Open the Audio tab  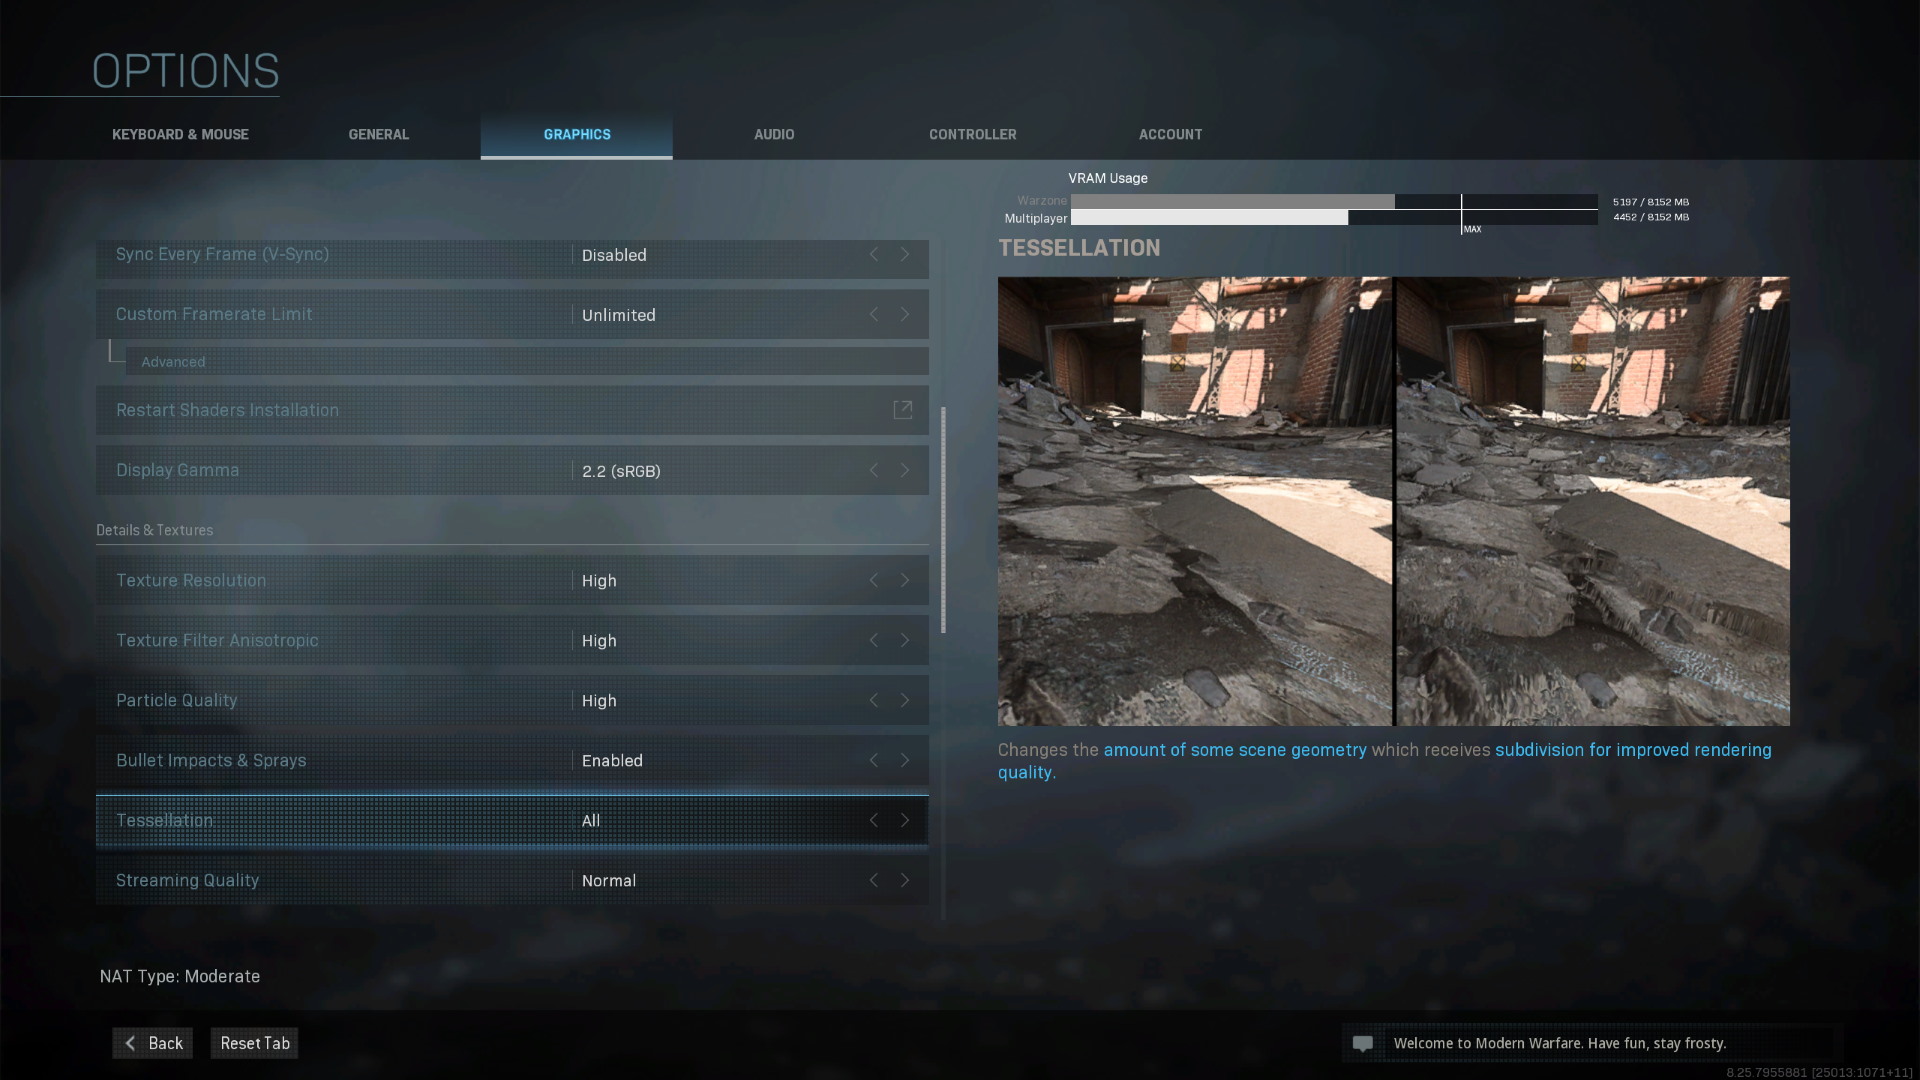click(774, 134)
